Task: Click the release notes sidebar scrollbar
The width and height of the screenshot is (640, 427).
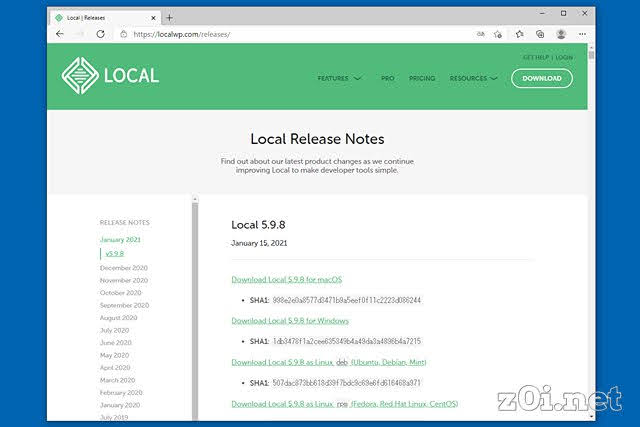Action: pos(195,310)
